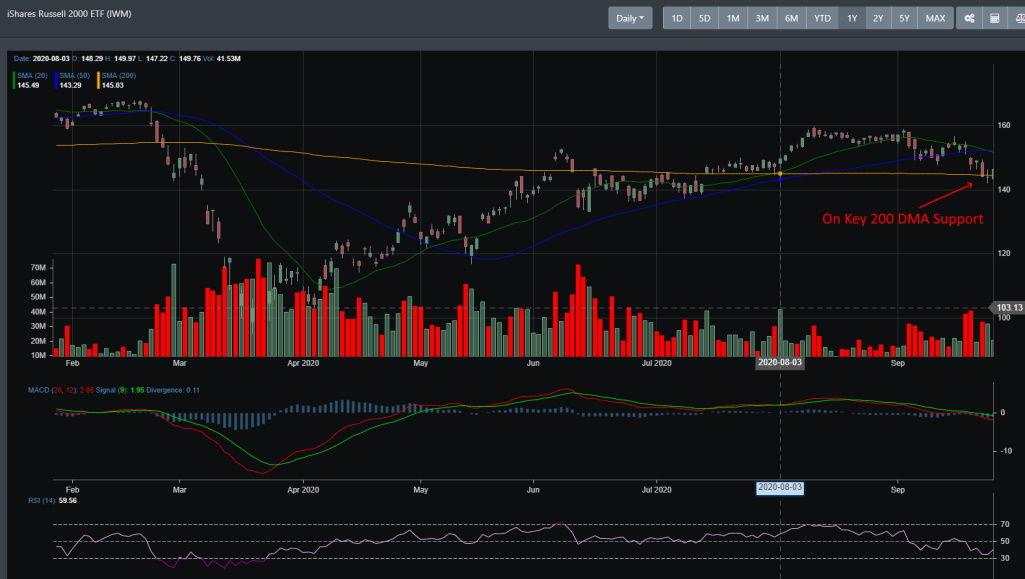Select the 1D time range
Screen dimensions: 1025x579
pyautogui.click(x=677, y=18)
